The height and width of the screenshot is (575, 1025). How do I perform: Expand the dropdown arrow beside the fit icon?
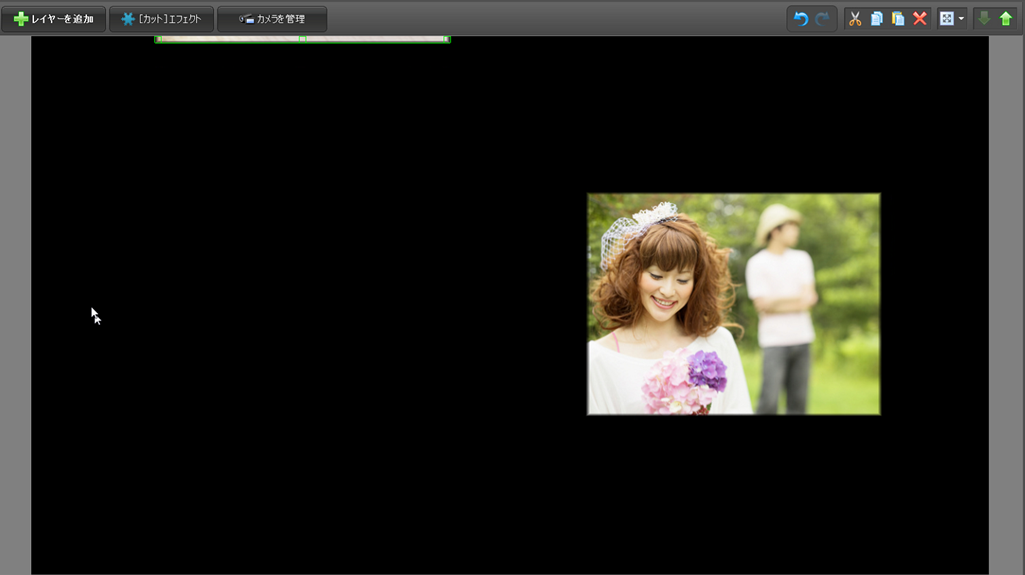pos(961,19)
